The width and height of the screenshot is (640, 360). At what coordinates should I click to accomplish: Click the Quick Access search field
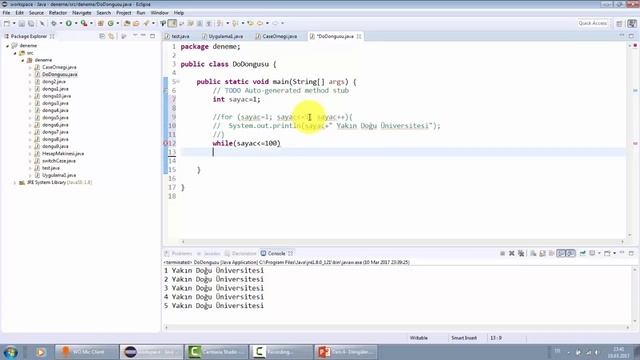[x=593, y=23]
